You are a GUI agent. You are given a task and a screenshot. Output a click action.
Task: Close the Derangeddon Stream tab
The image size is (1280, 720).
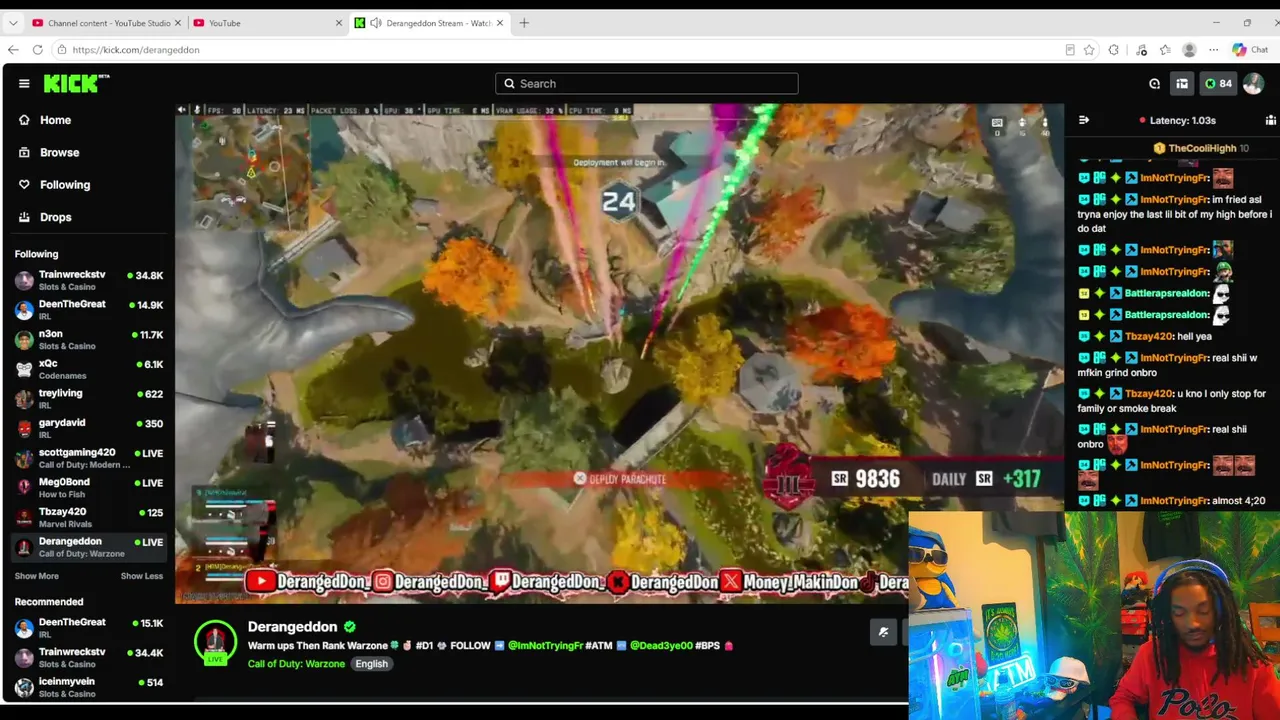click(x=499, y=23)
